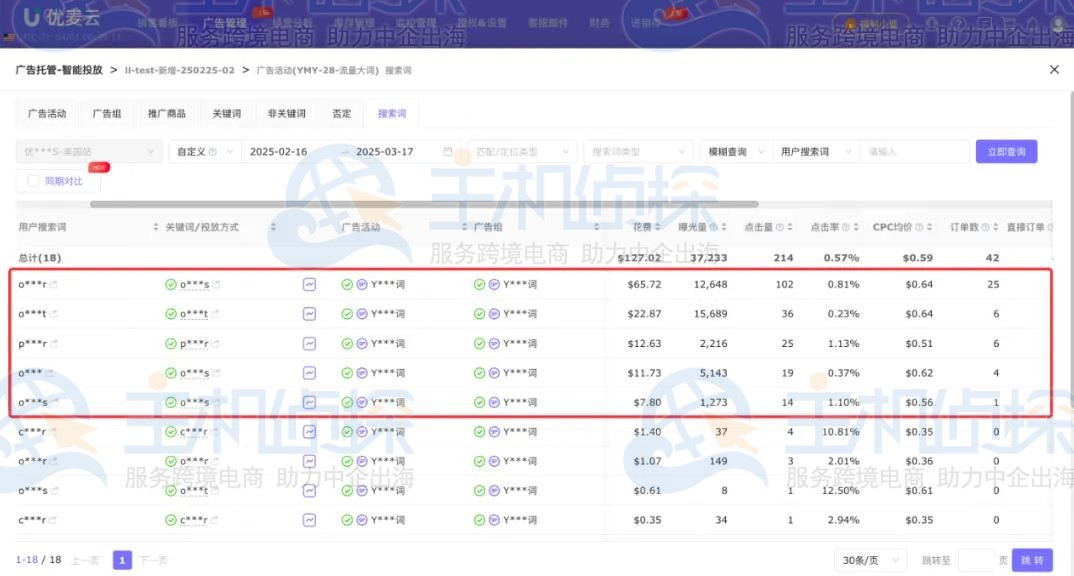Viewport: 1074px width, 576px height.
Task: Click the info icon next to the 曝光量 column header
Action: (712, 227)
